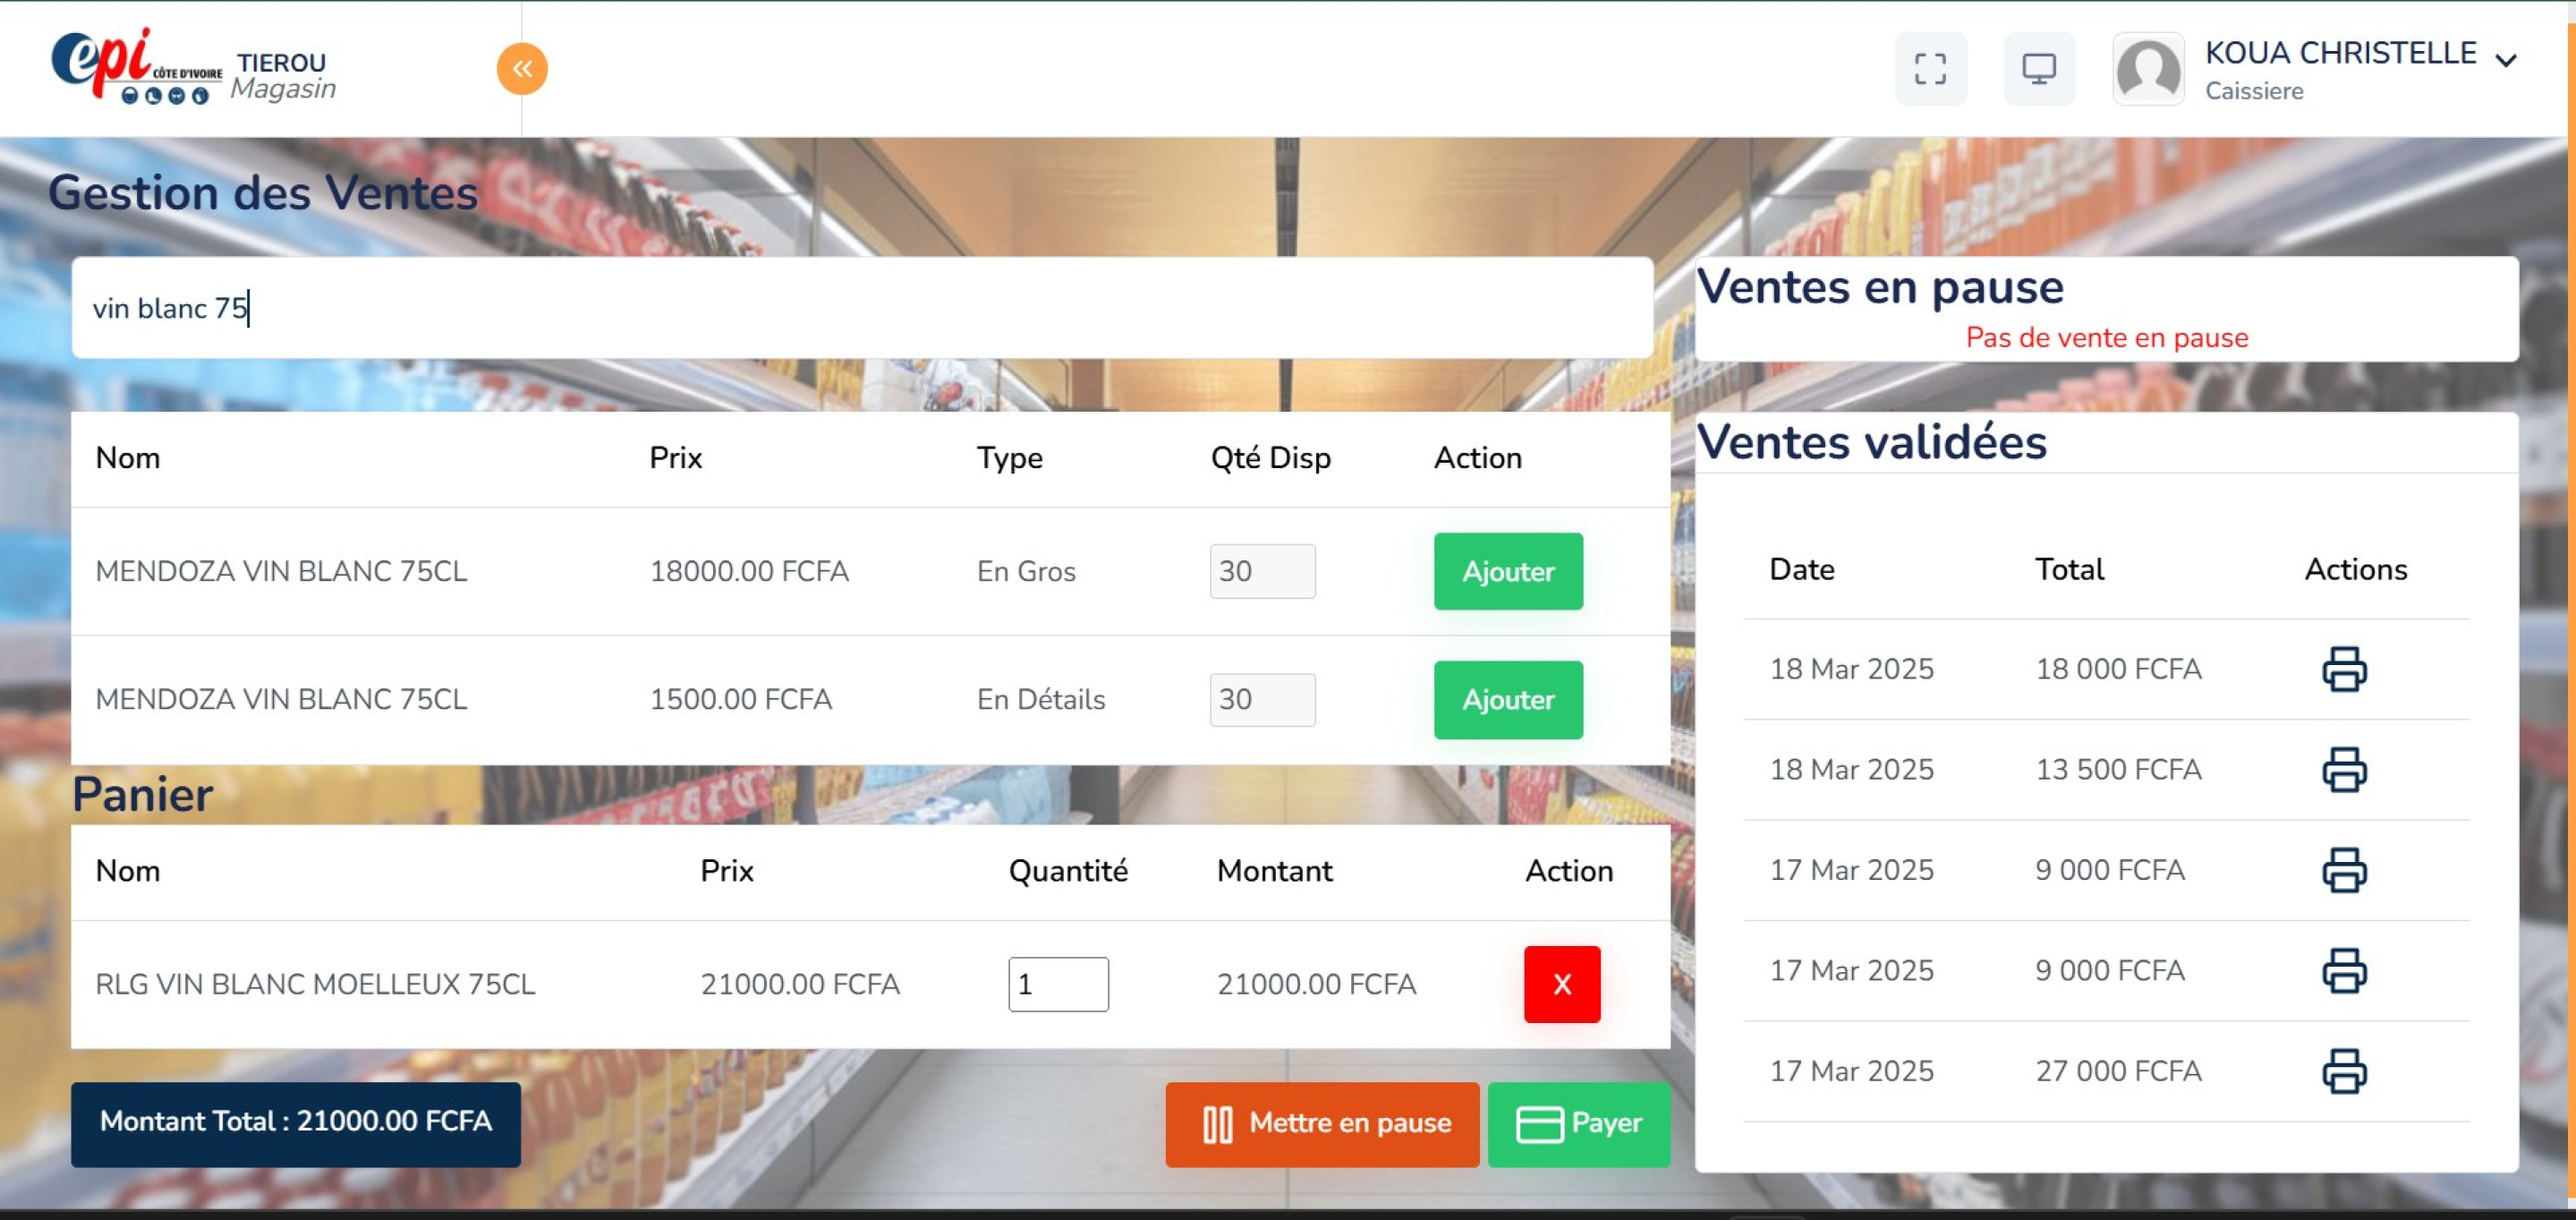Print receipt for 27 000 FCFA sale
The height and width of the screenshot is (1220, 2576).
coord(2343,1071)
